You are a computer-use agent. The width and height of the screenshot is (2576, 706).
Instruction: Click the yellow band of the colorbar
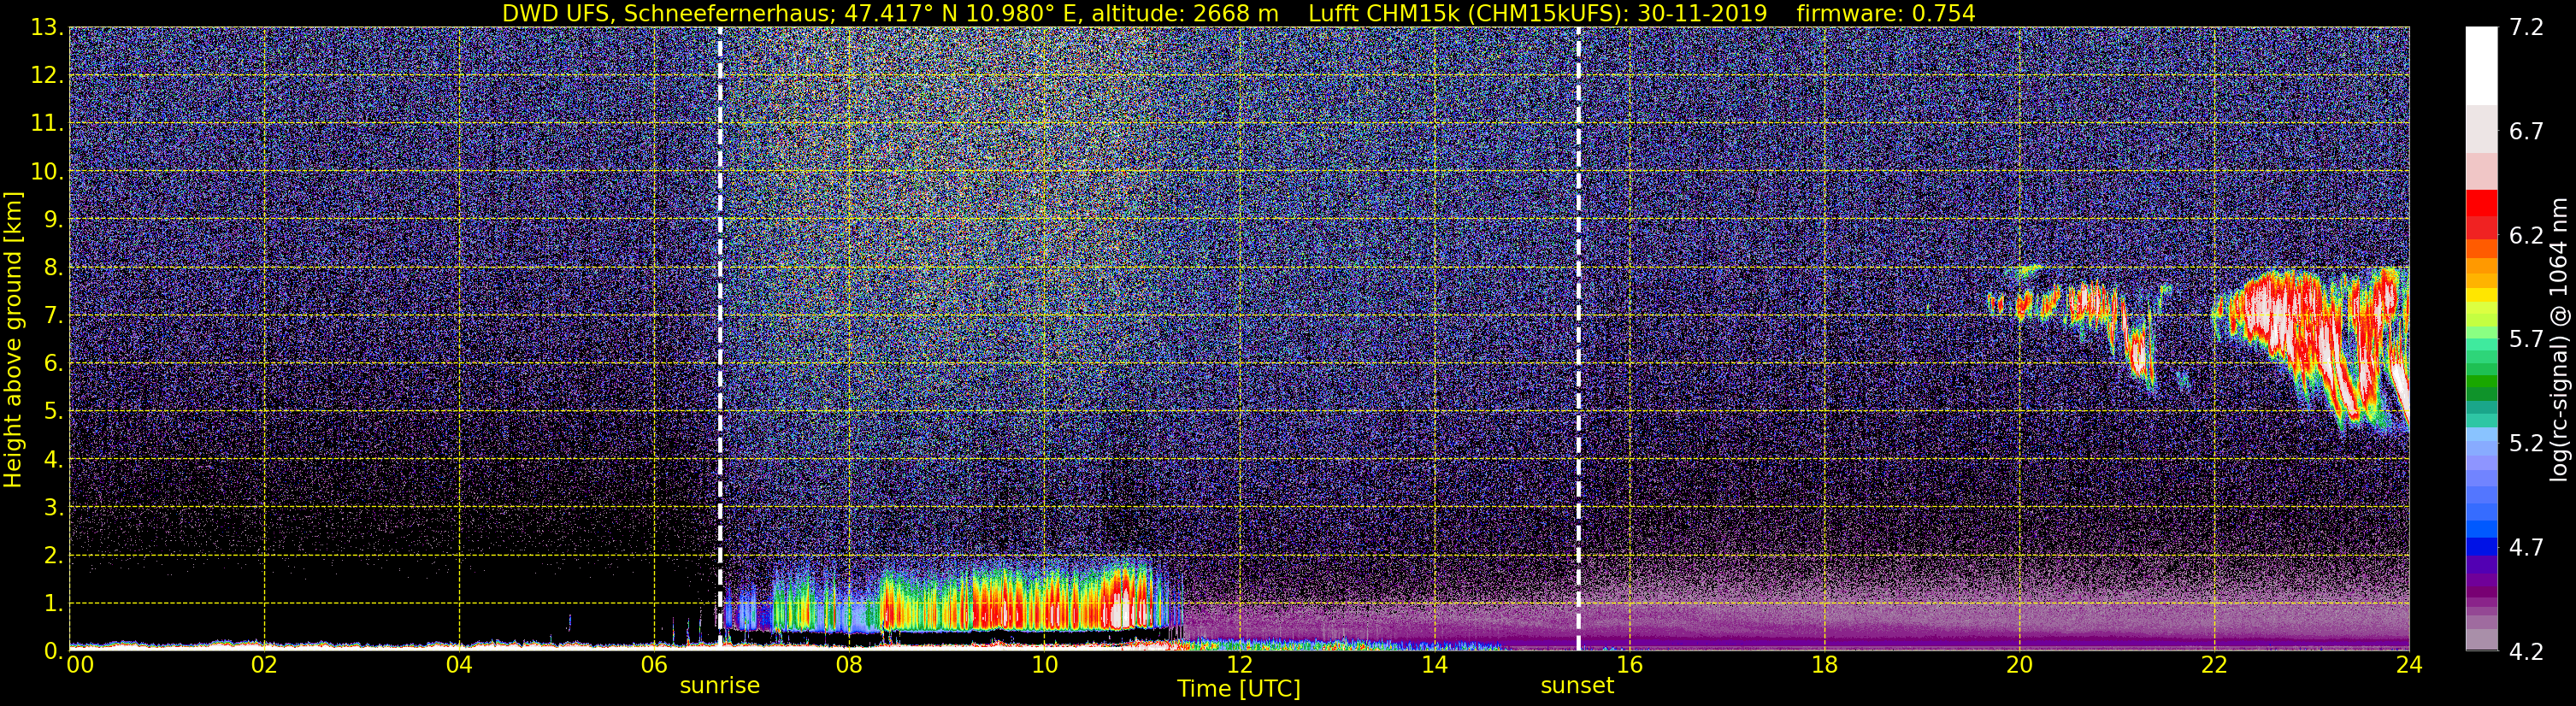tap(2482, 296)
